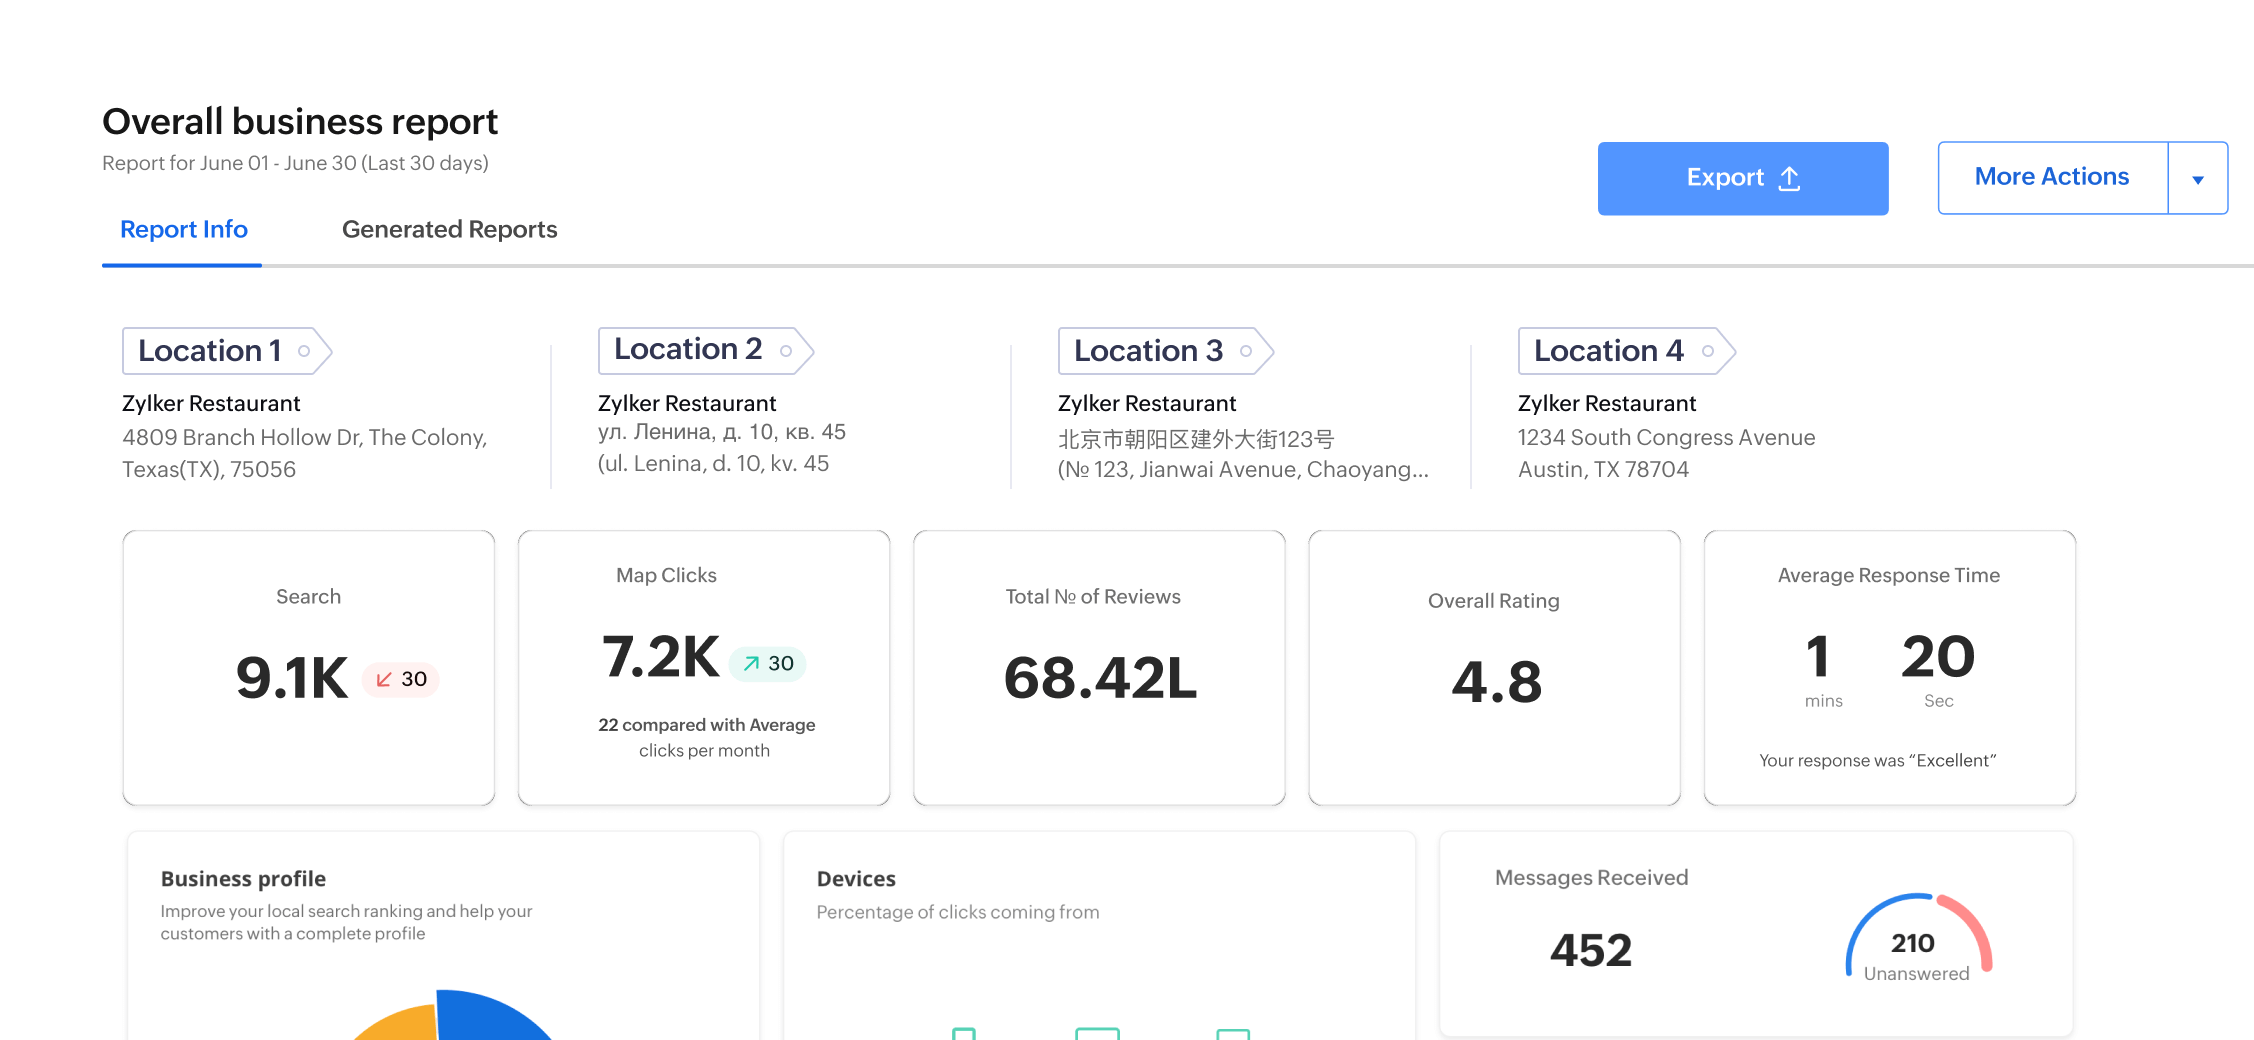Screen dimensions: 2254x1040
Task: Click the Location 1 tag icon
Action: [303, 351]
